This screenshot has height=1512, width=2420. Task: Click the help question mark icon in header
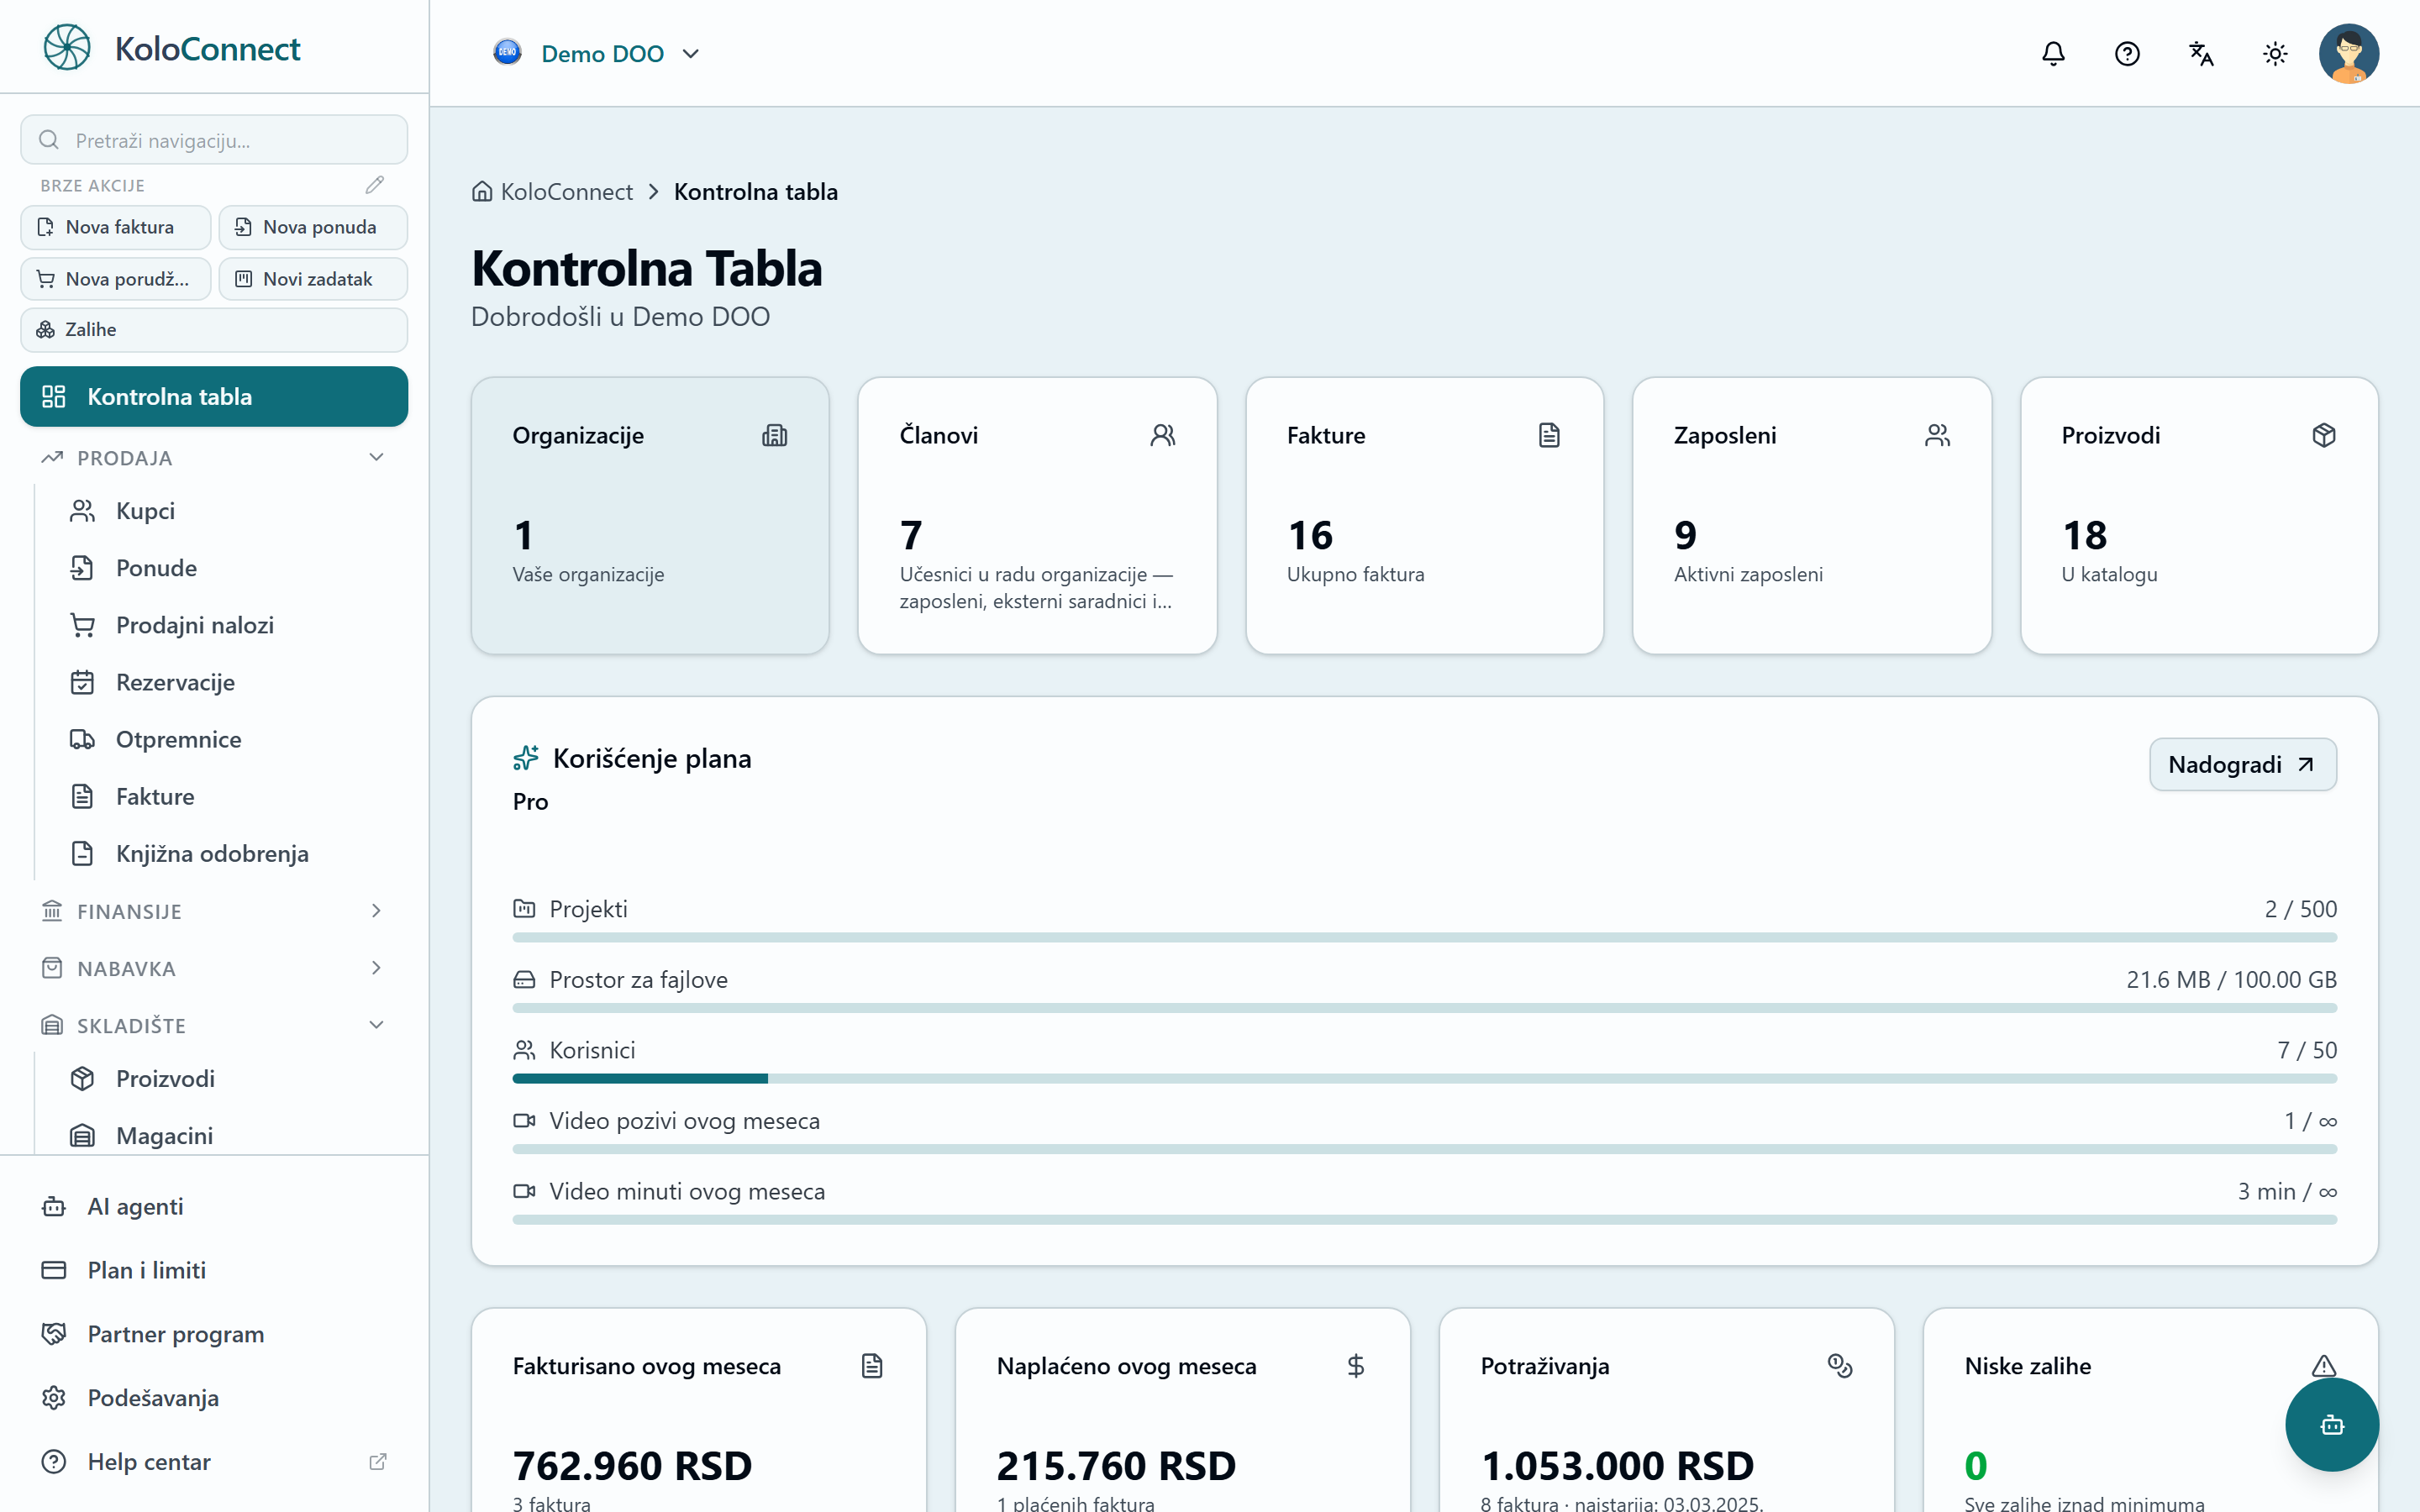tap(2127, 54)
